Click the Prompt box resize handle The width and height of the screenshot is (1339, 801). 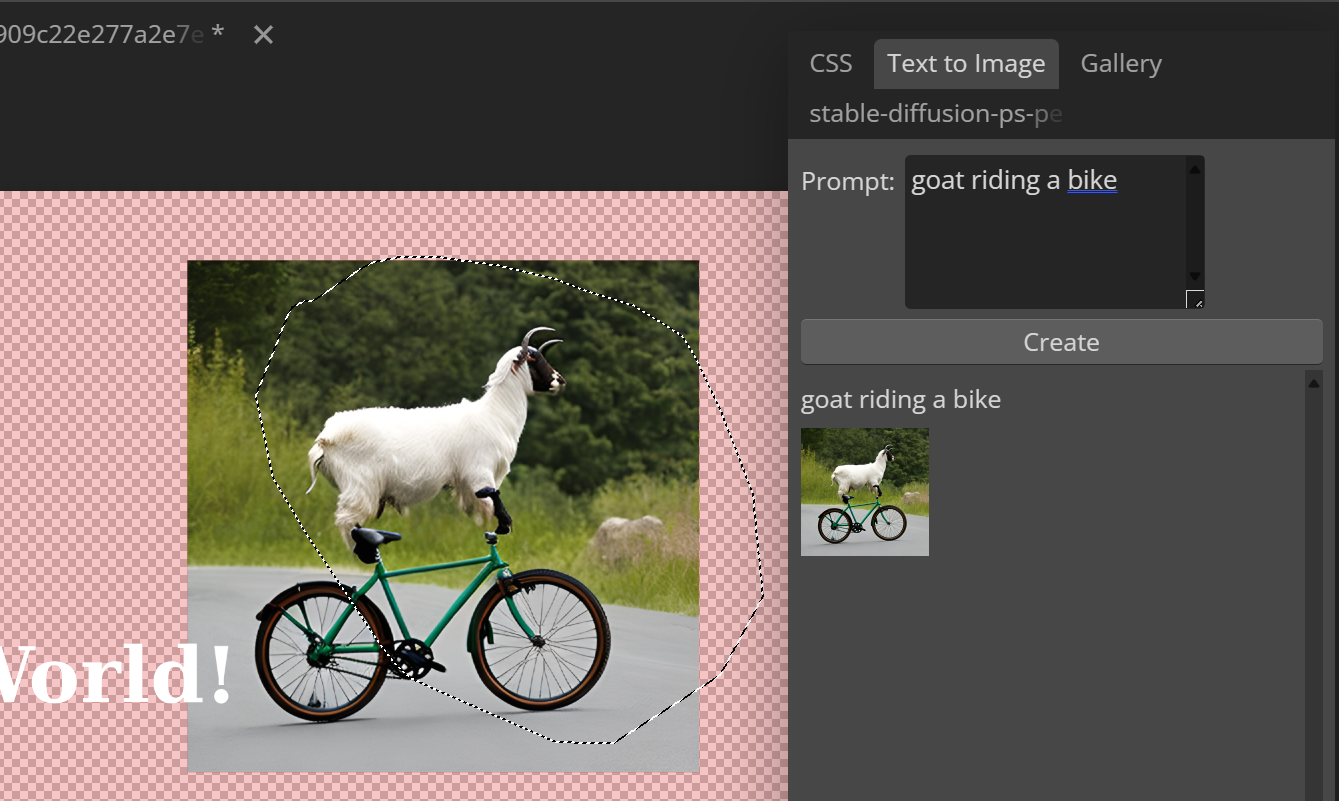coord(1195,300)
